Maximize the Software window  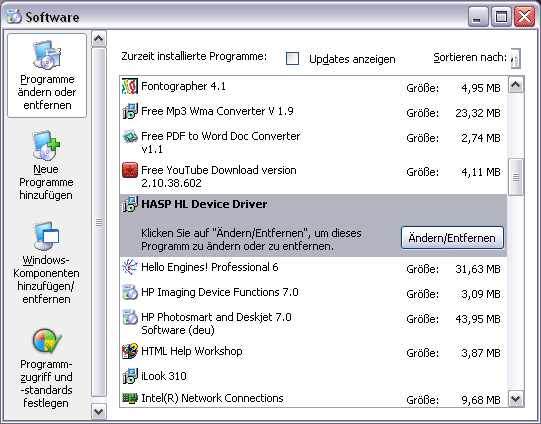click(501, 17)
